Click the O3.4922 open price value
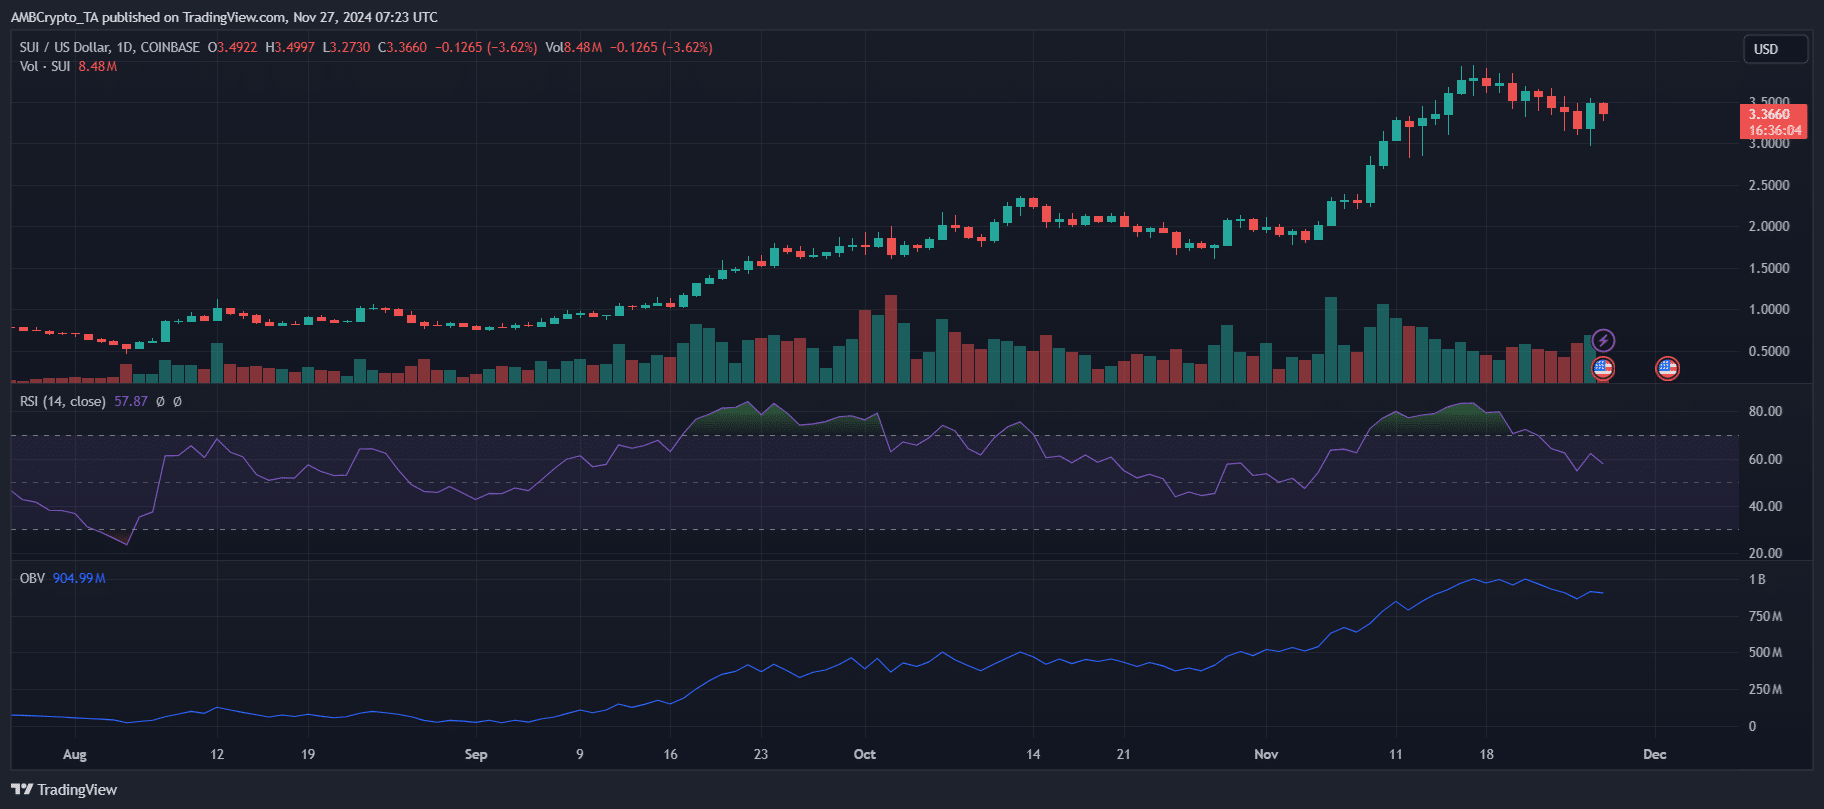Screen dimensions: 1824x809 click(233, 47)
